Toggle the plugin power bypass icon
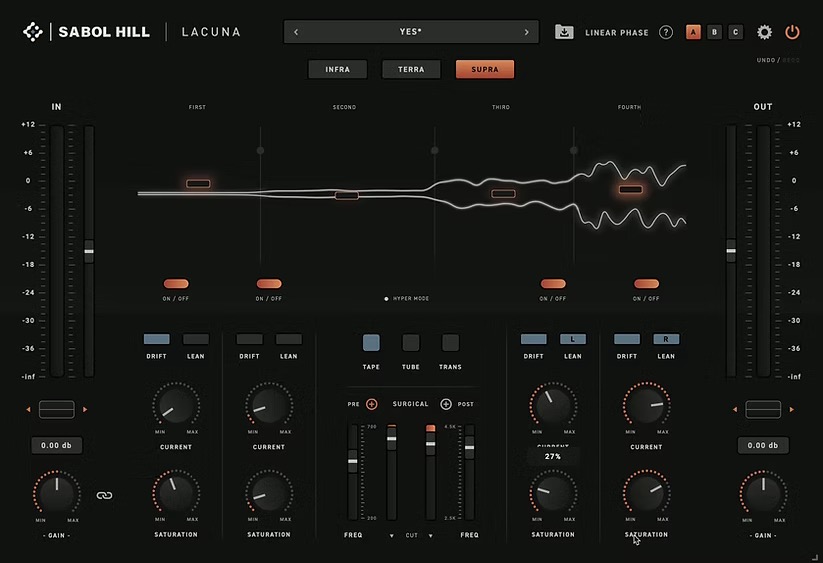Screen dimensions: 823x563 [x=792, y=32]
